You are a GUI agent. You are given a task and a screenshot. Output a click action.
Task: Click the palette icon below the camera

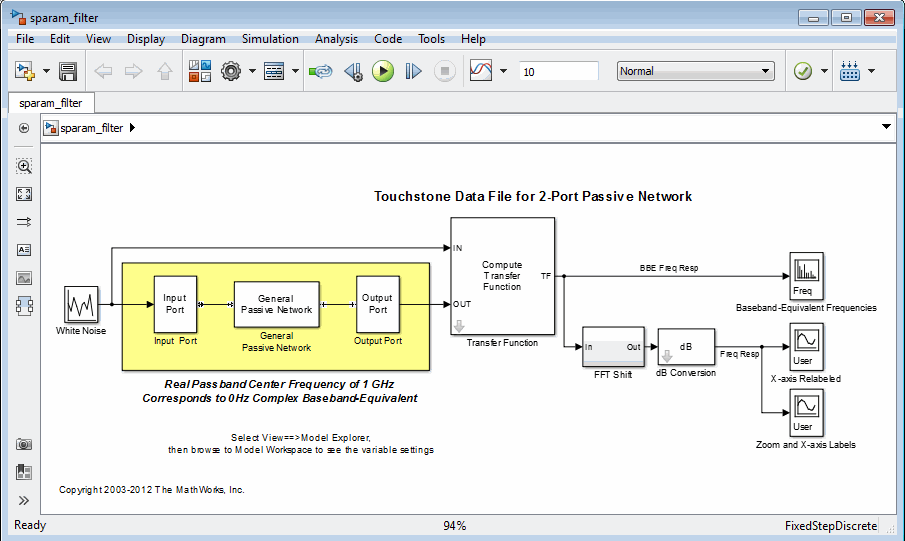(24, 472)
